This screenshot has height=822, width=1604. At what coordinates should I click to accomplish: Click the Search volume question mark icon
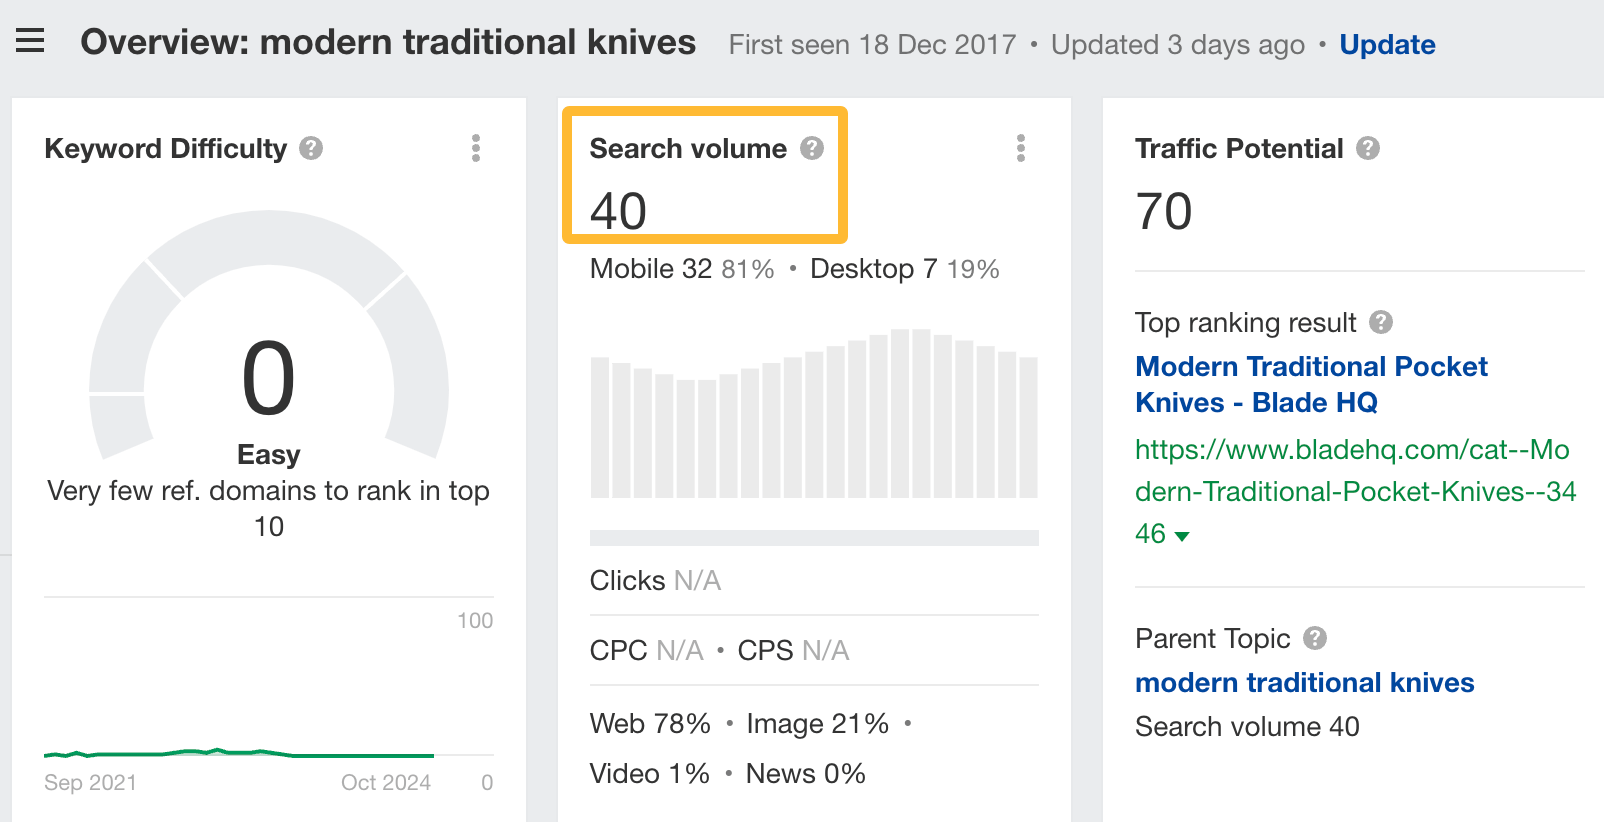(812, 147)
